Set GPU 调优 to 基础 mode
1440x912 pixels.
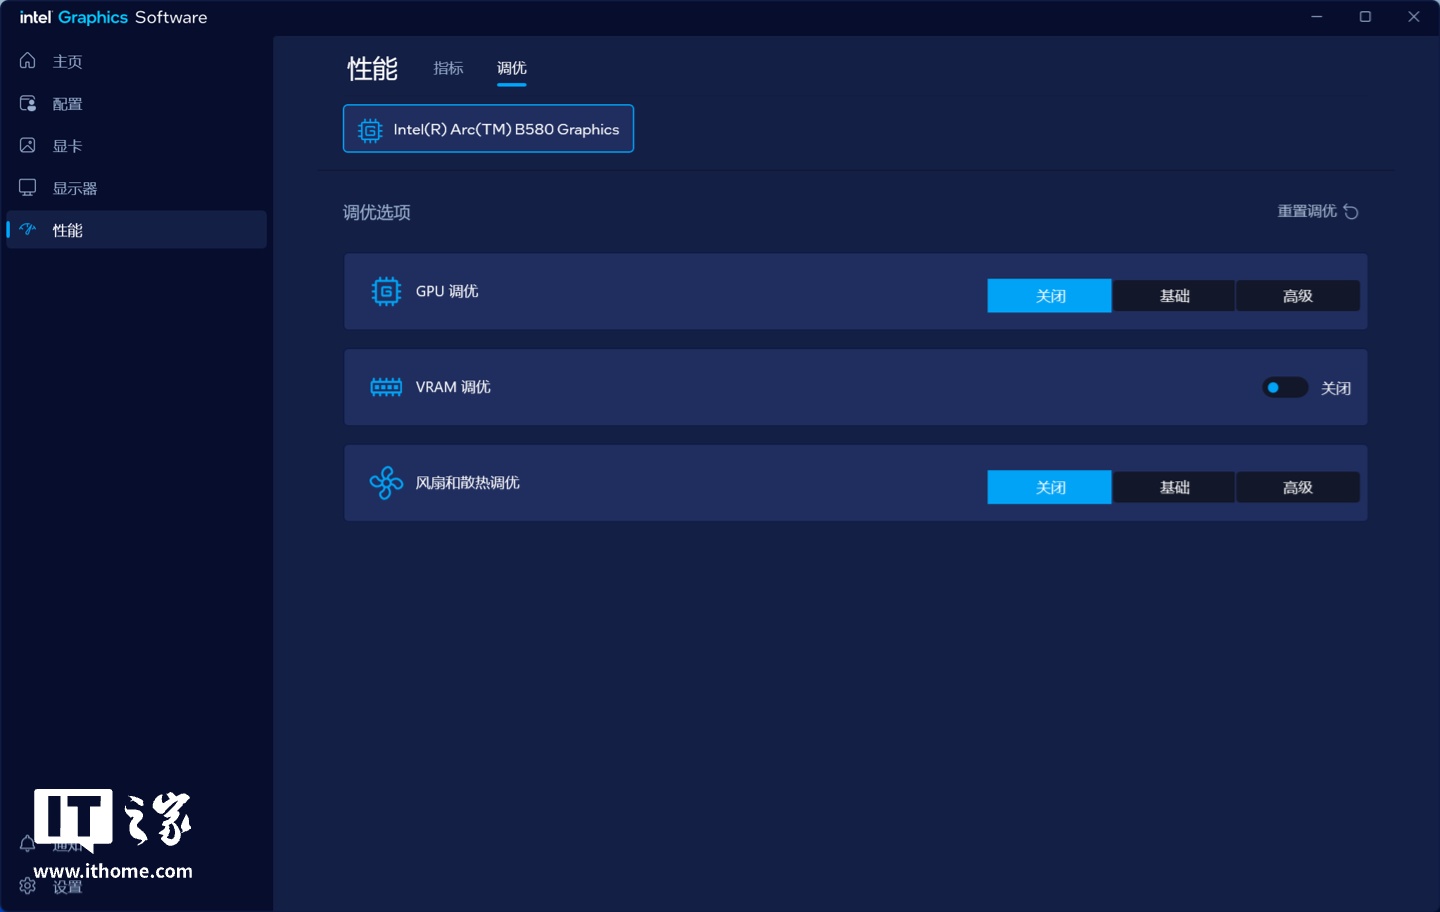(x=1174, y=296)
